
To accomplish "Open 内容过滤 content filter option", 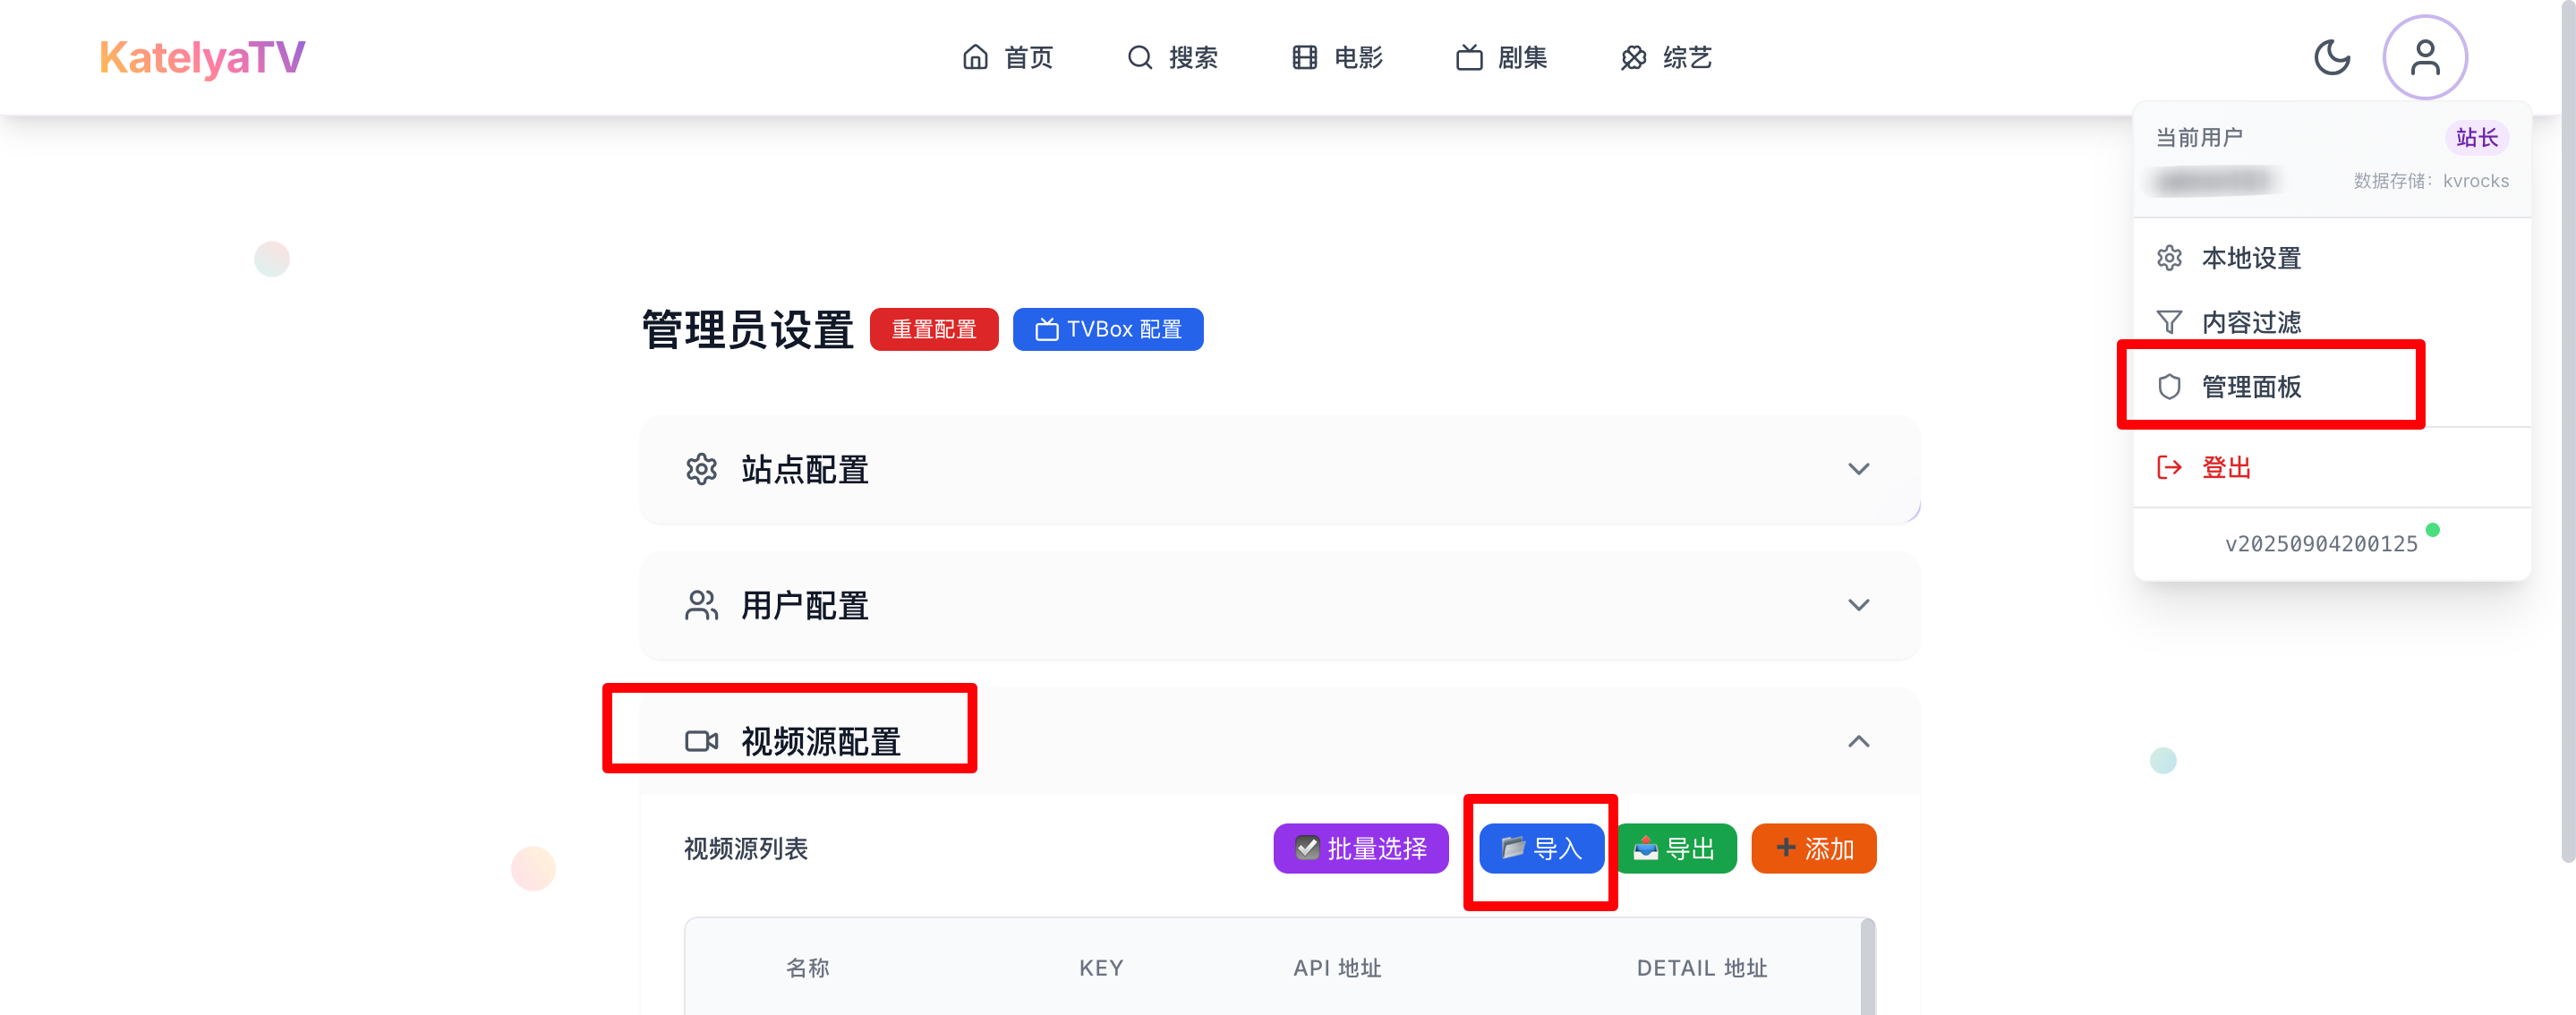I will (x=2250, y=322).
